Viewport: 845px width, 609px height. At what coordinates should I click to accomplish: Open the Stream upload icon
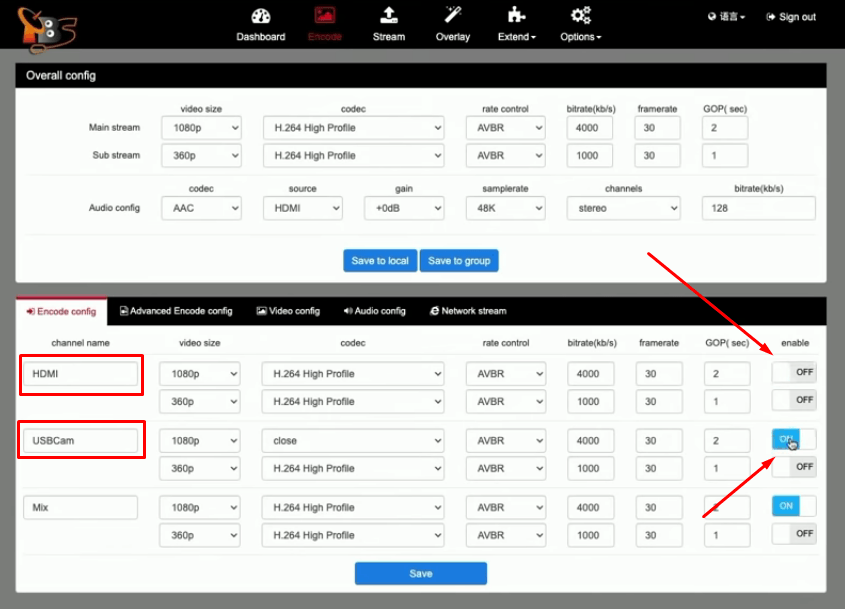pyautogui.click(x=389, y=15)
